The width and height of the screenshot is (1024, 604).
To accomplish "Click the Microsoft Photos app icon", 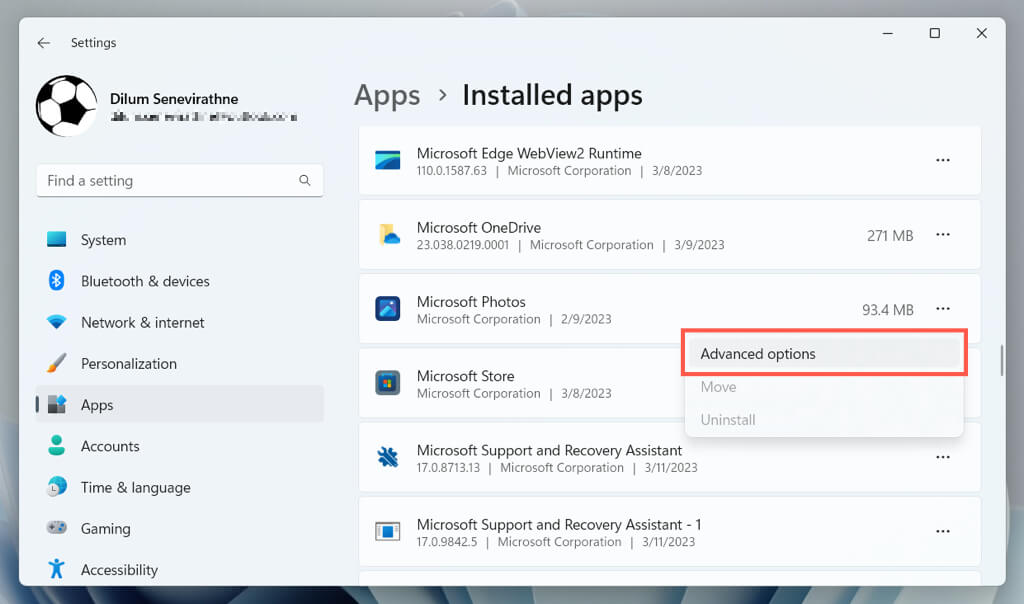I will coord(388,309).
